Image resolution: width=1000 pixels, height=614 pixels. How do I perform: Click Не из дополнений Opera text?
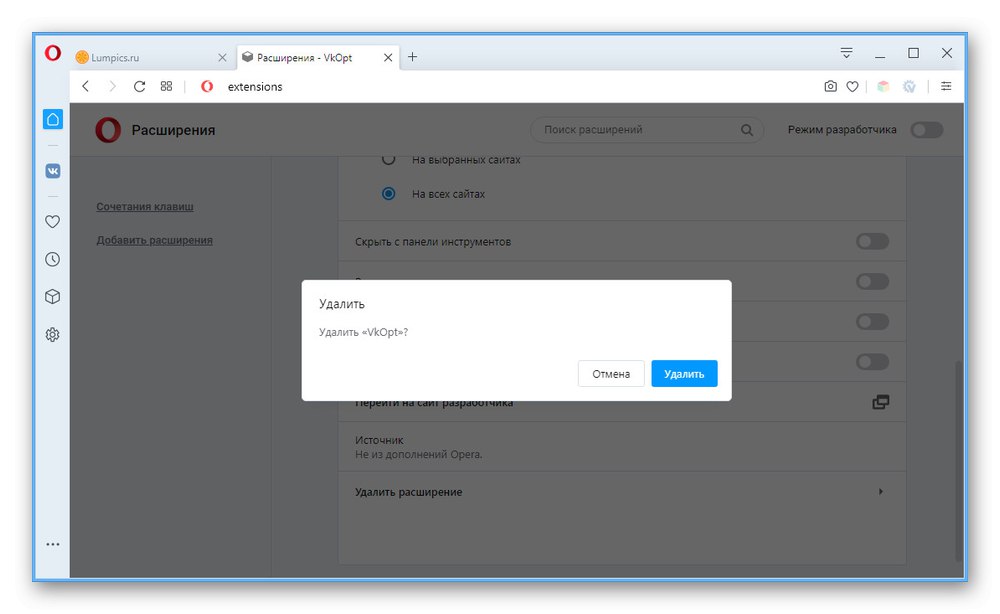(x=418, y=455)
